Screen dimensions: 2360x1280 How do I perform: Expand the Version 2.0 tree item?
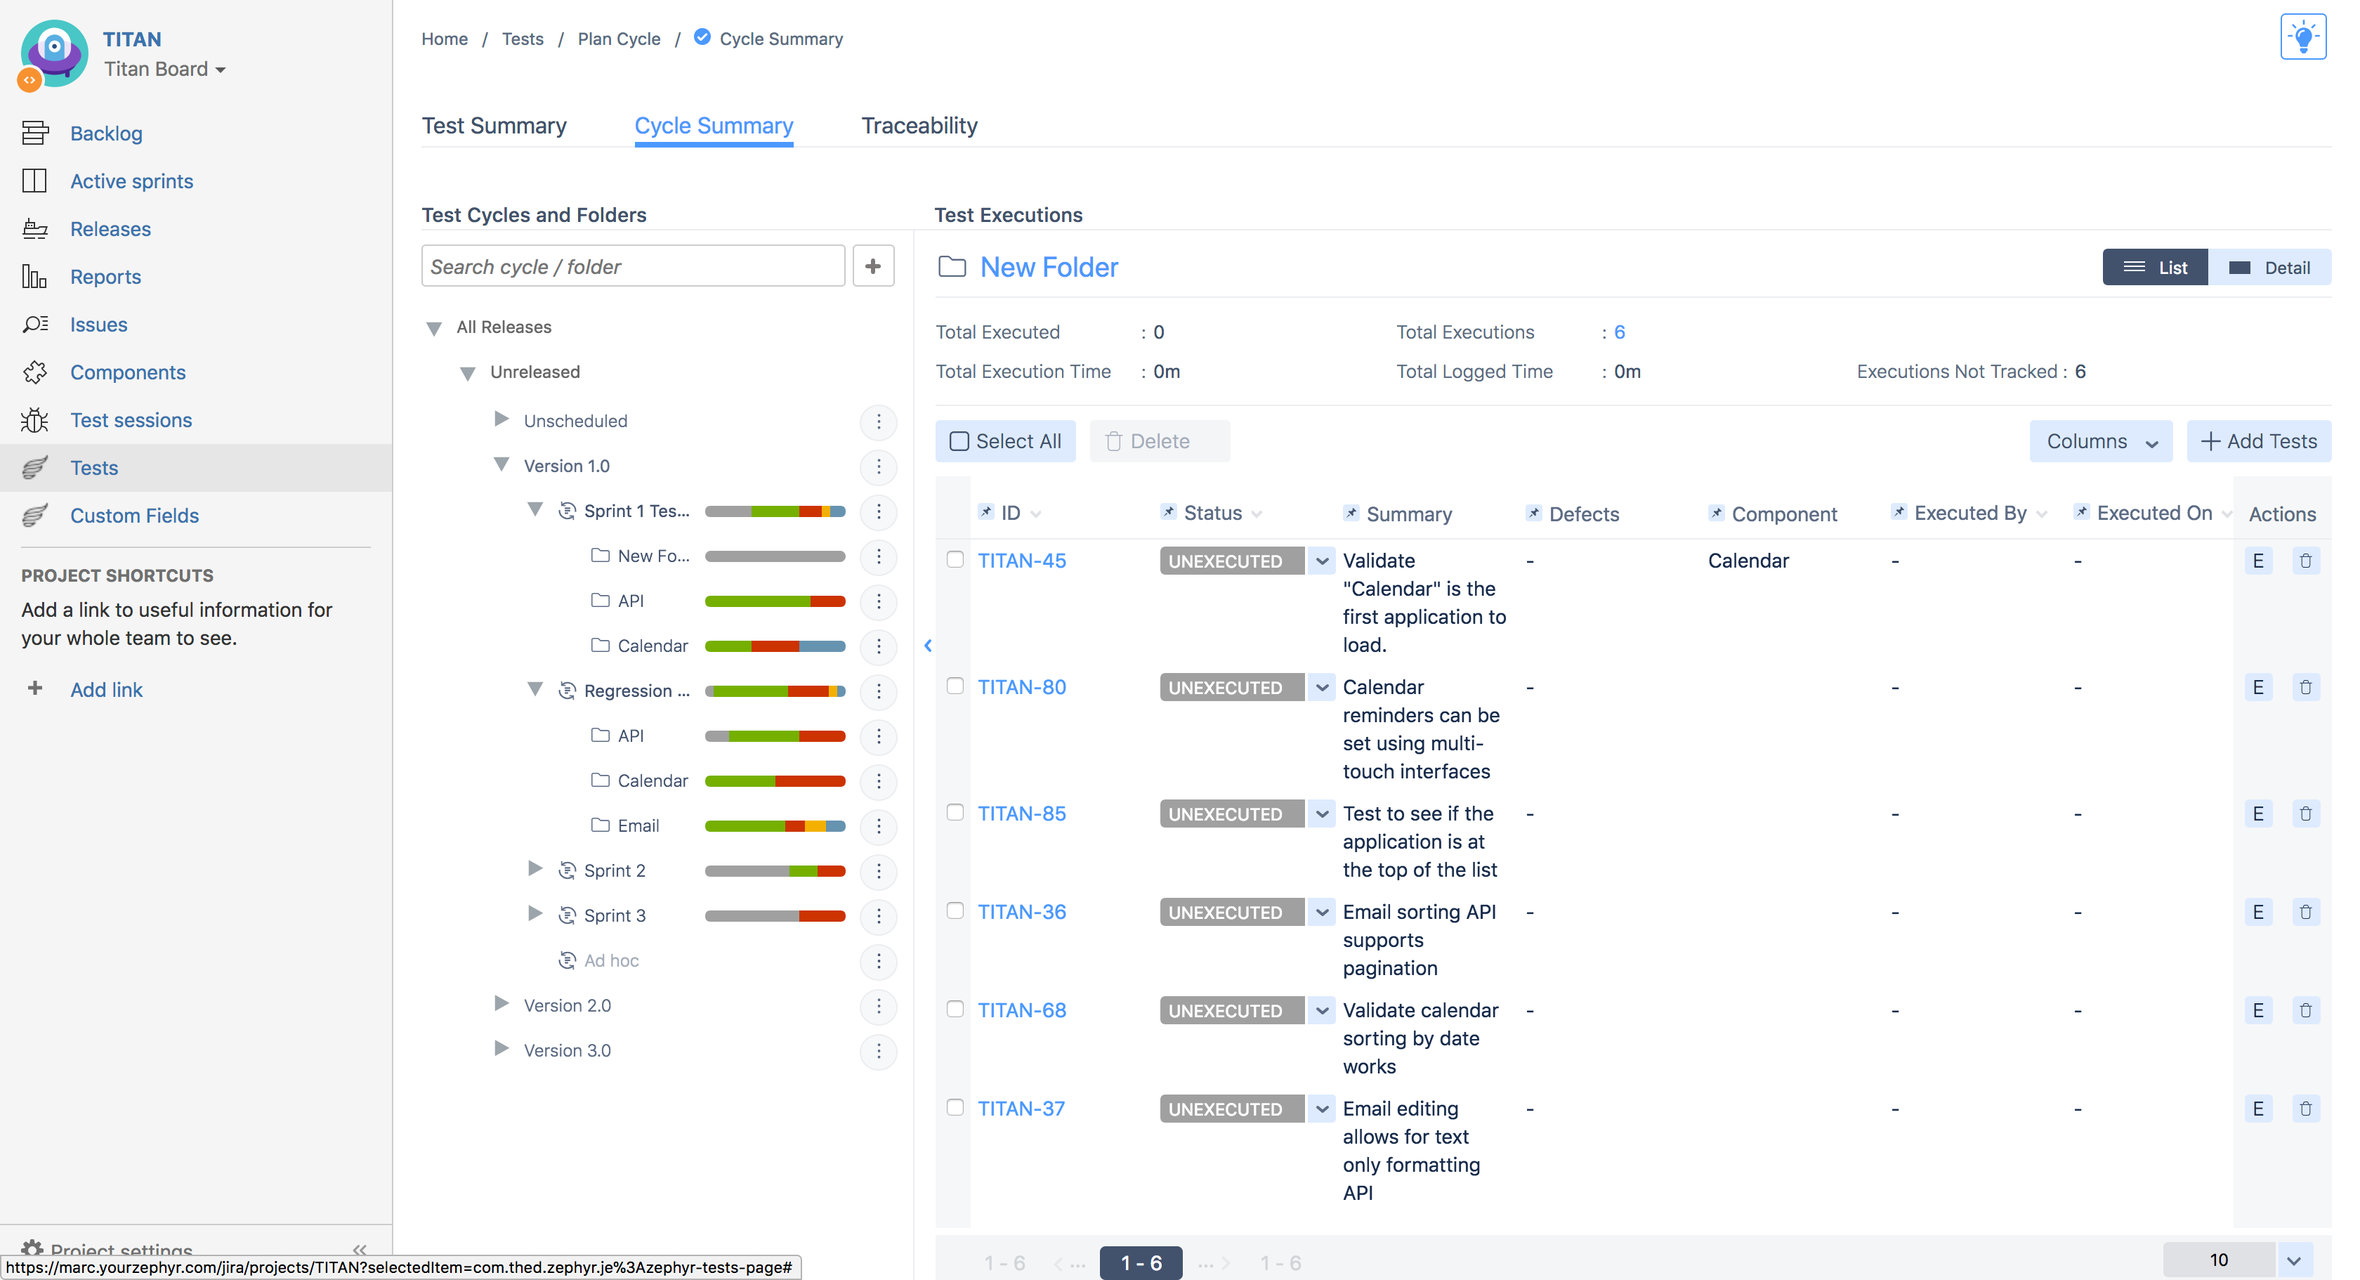pyautogui.click(x=501, y=1004)
